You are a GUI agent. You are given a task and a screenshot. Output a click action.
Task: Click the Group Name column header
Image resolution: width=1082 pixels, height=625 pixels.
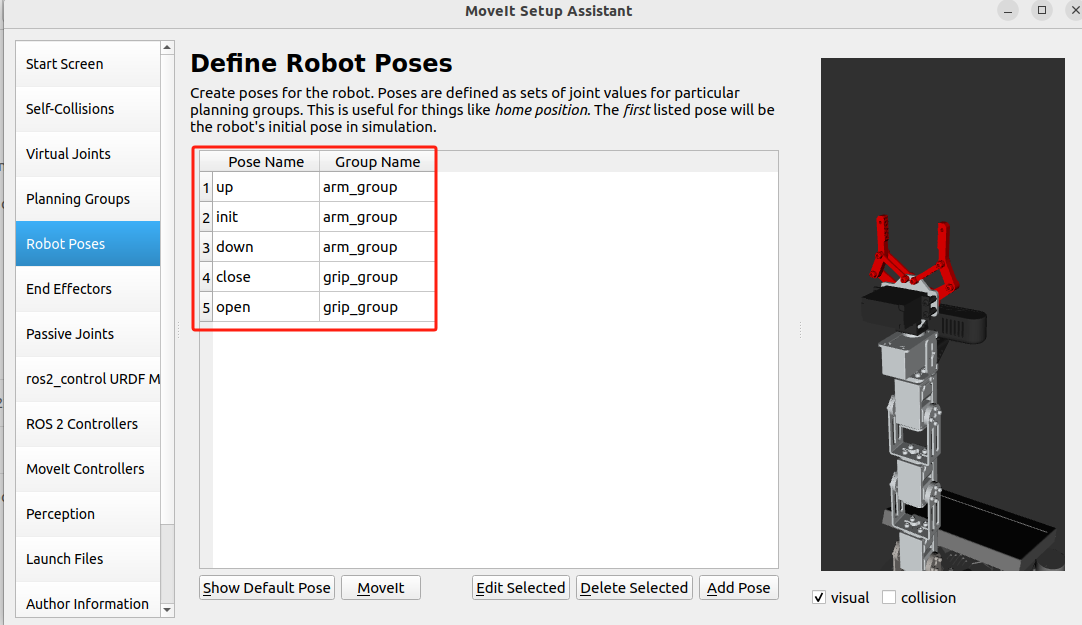(377, 162)
